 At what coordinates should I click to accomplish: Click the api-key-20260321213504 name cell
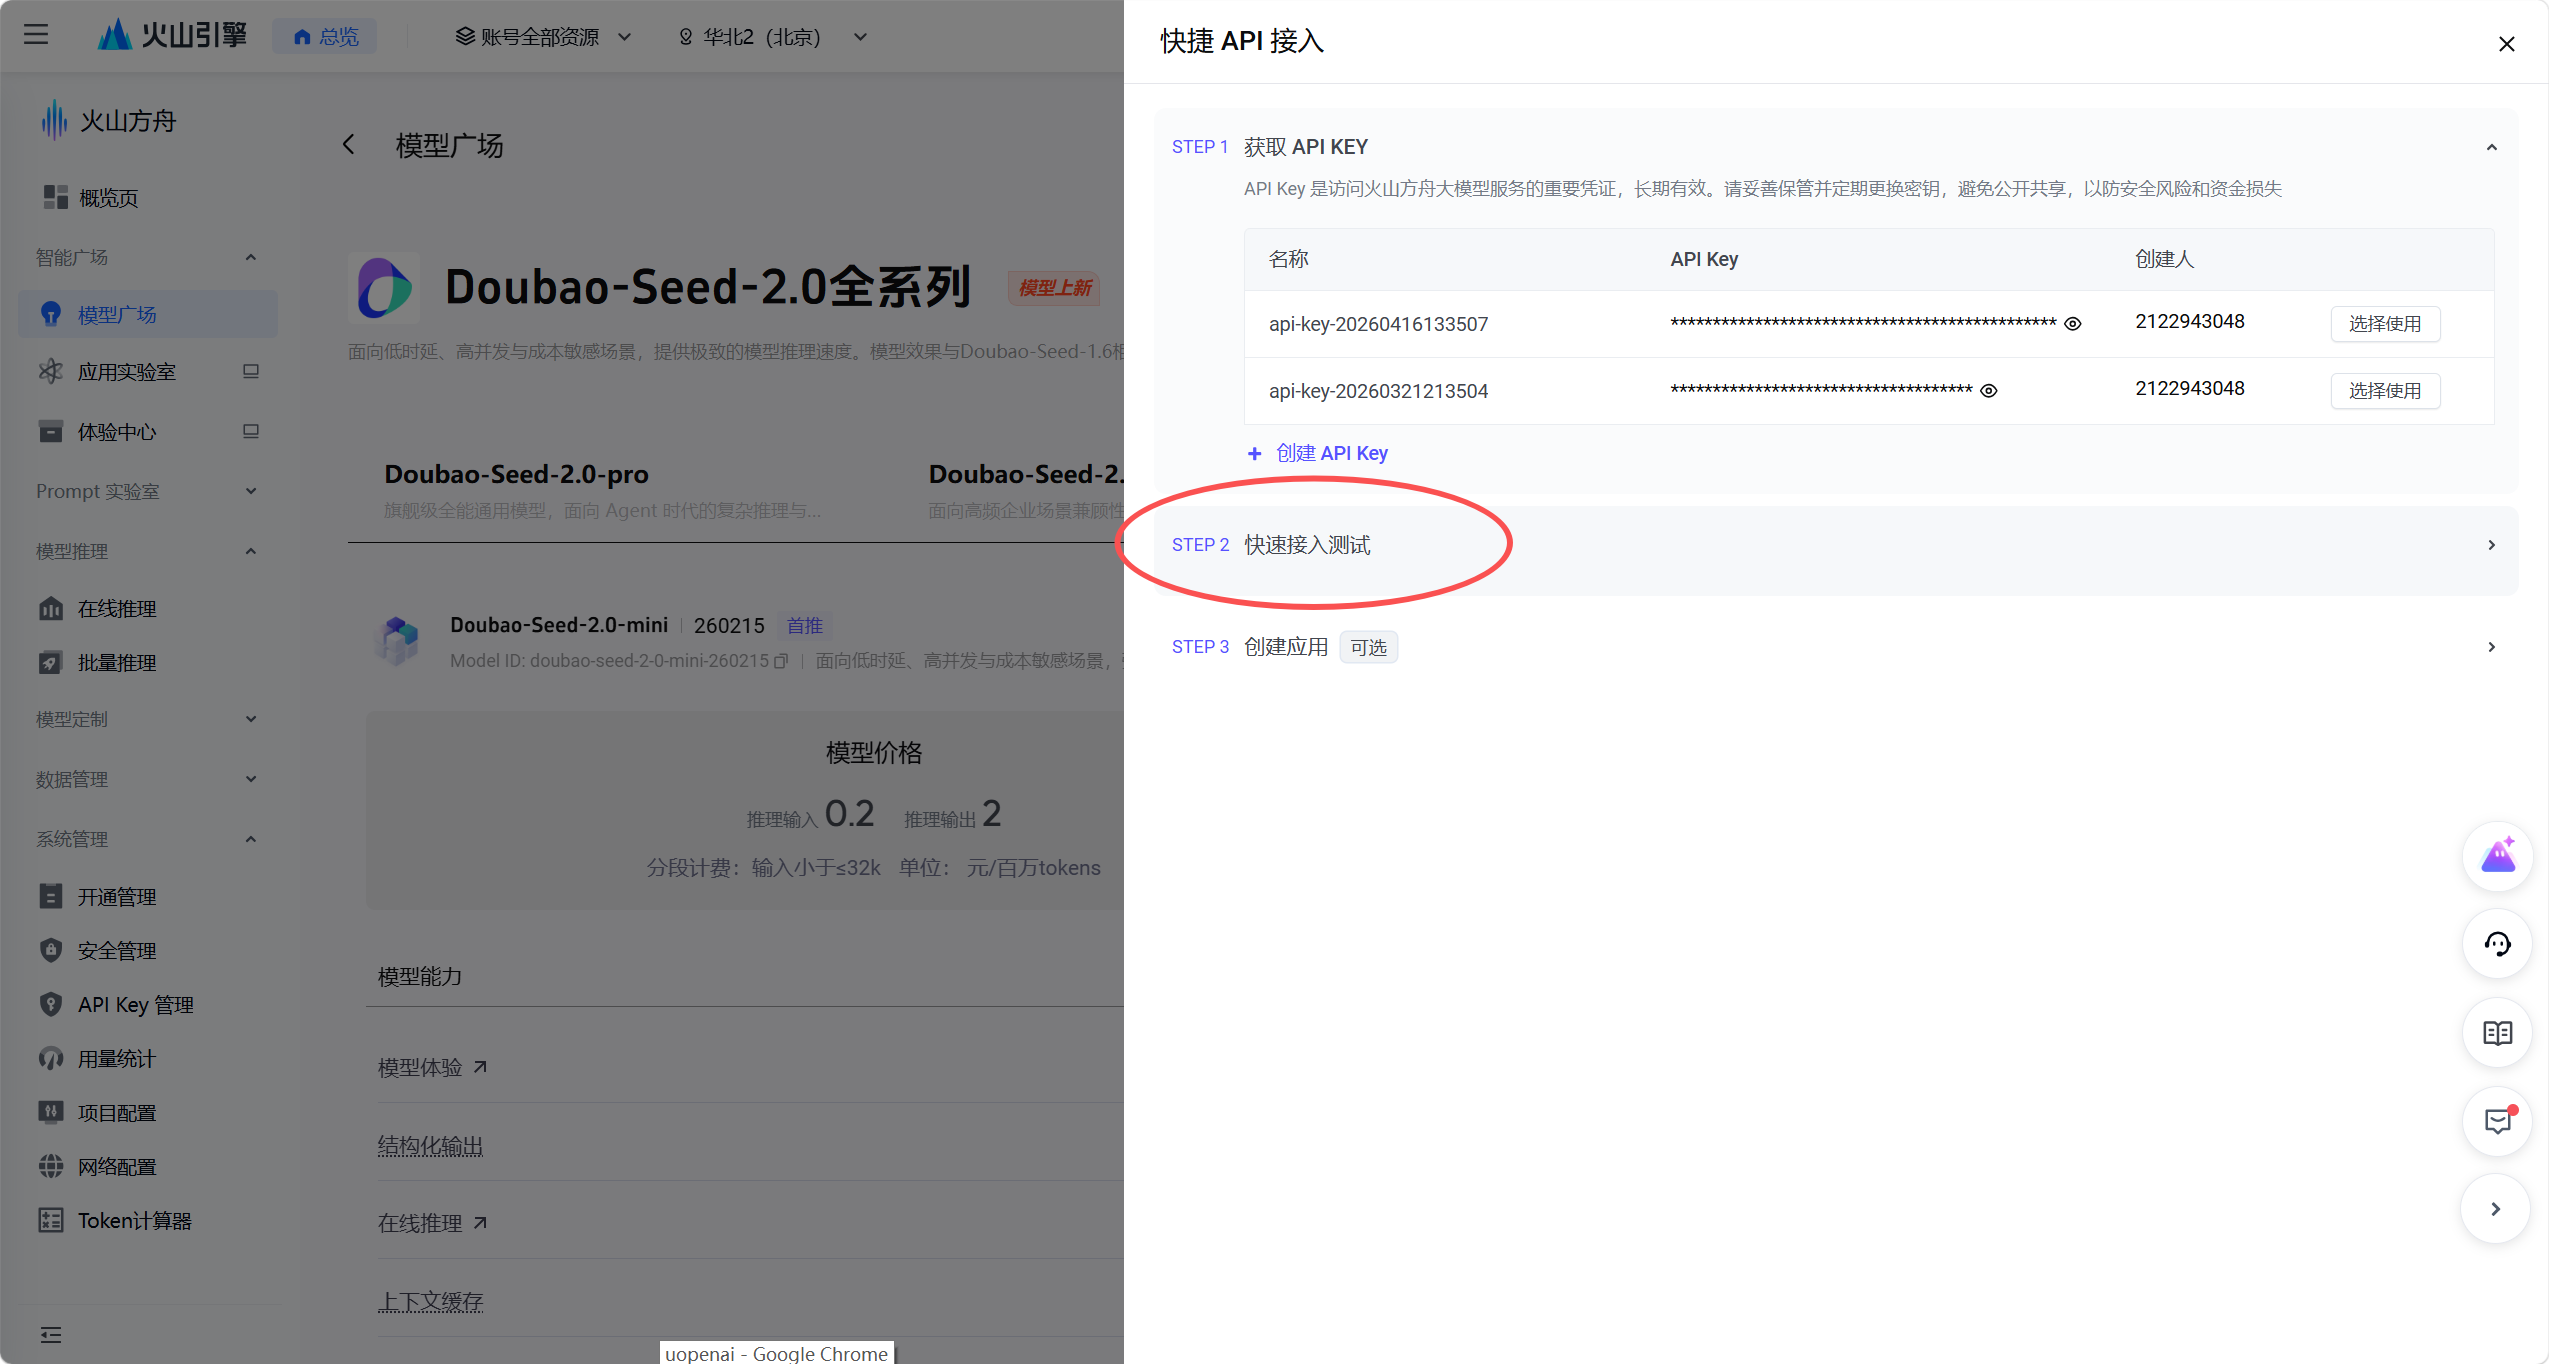click(1378, 391)
